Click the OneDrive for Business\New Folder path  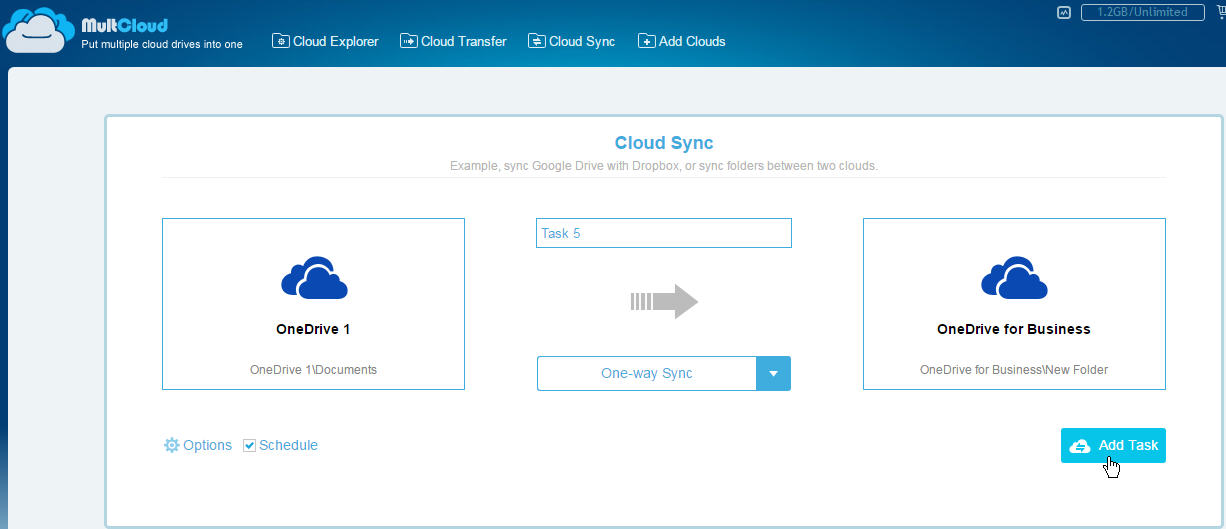point(1014,369)
